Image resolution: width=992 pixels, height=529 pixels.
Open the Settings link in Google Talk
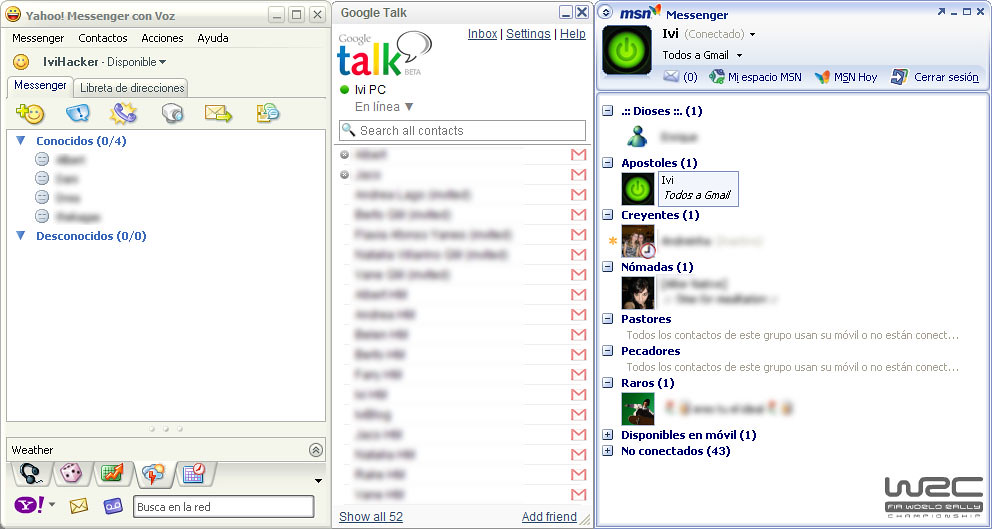pos(528,34)
